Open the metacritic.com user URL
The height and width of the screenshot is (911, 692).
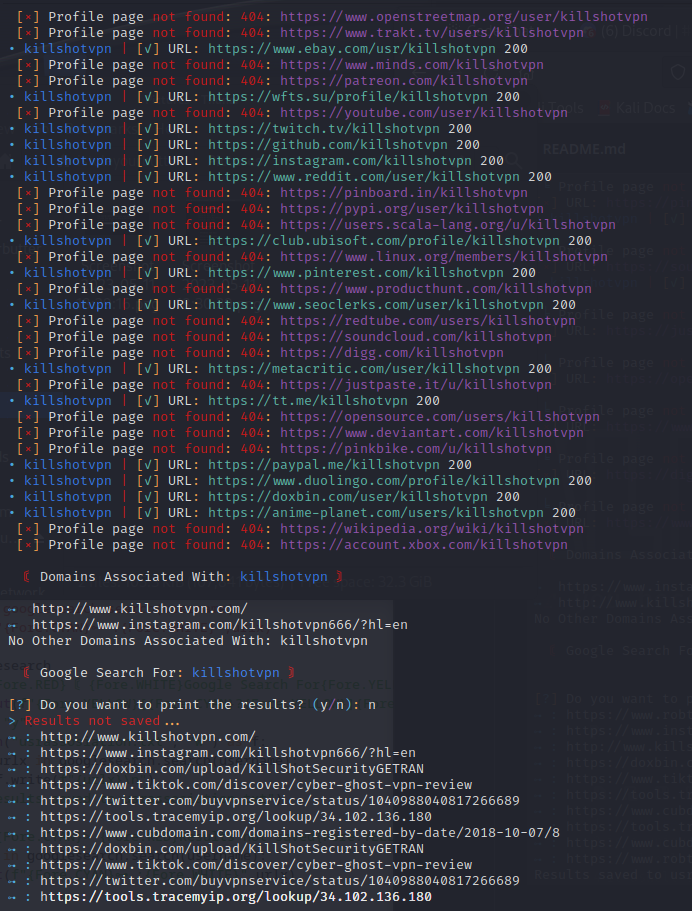point(364,368)
